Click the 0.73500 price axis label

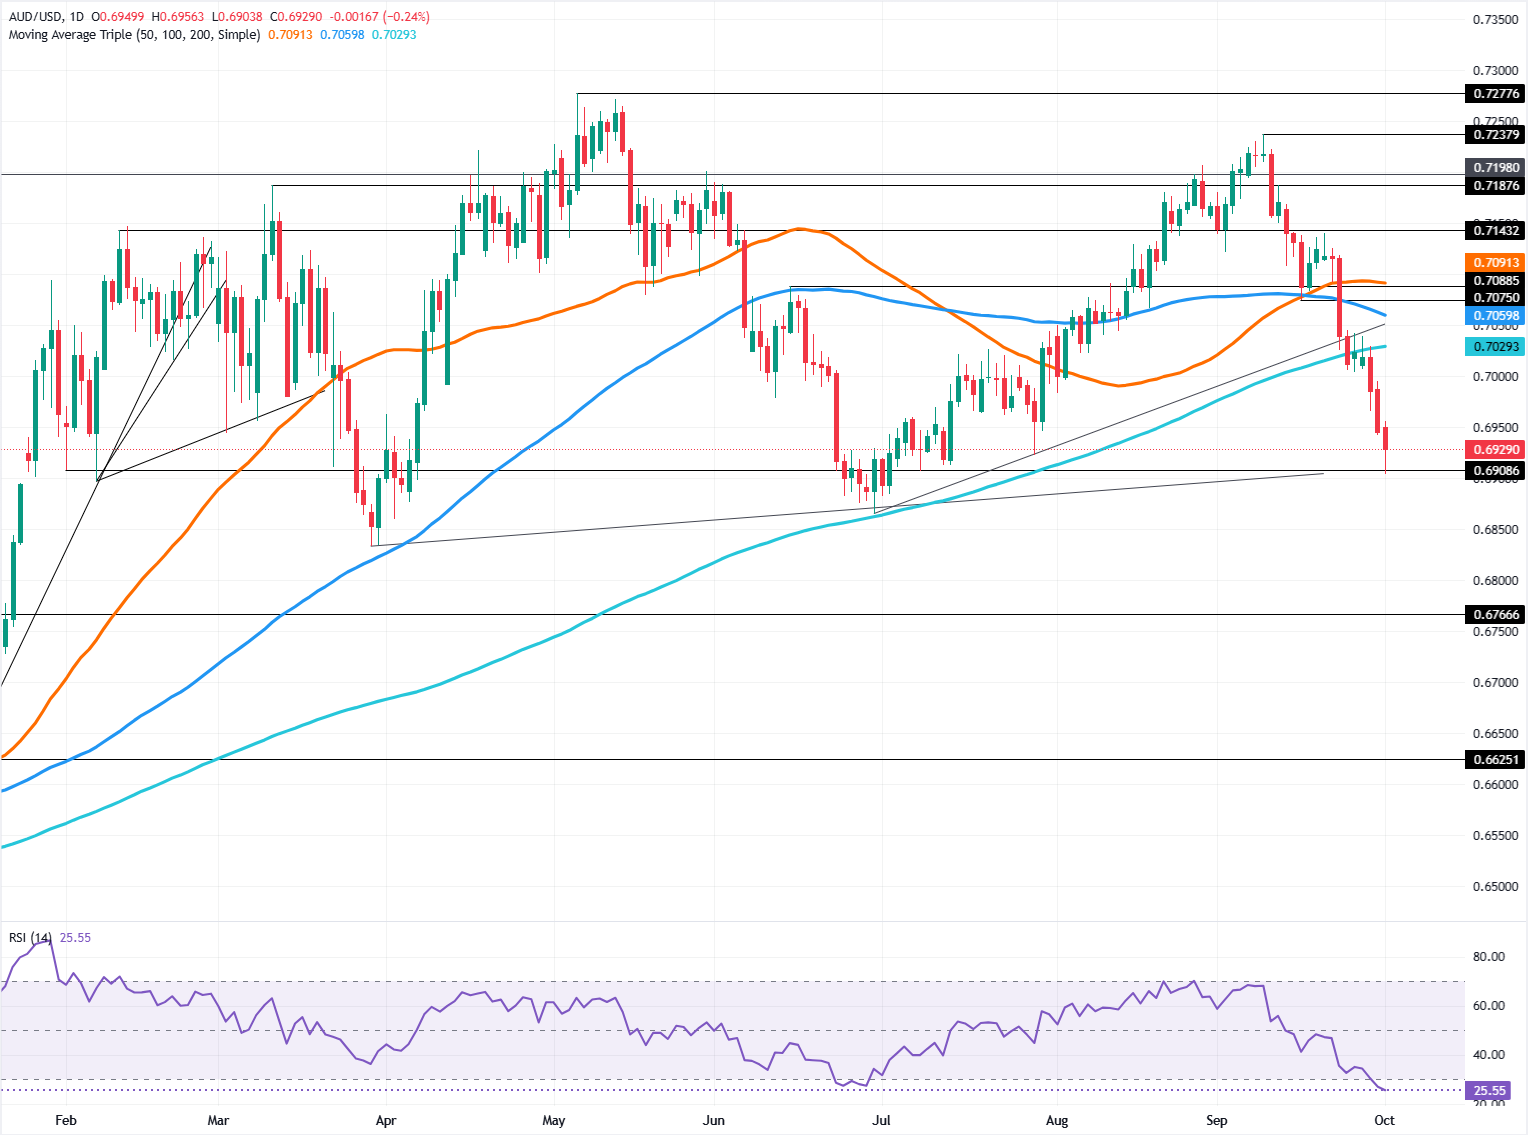click(1495, 20)
